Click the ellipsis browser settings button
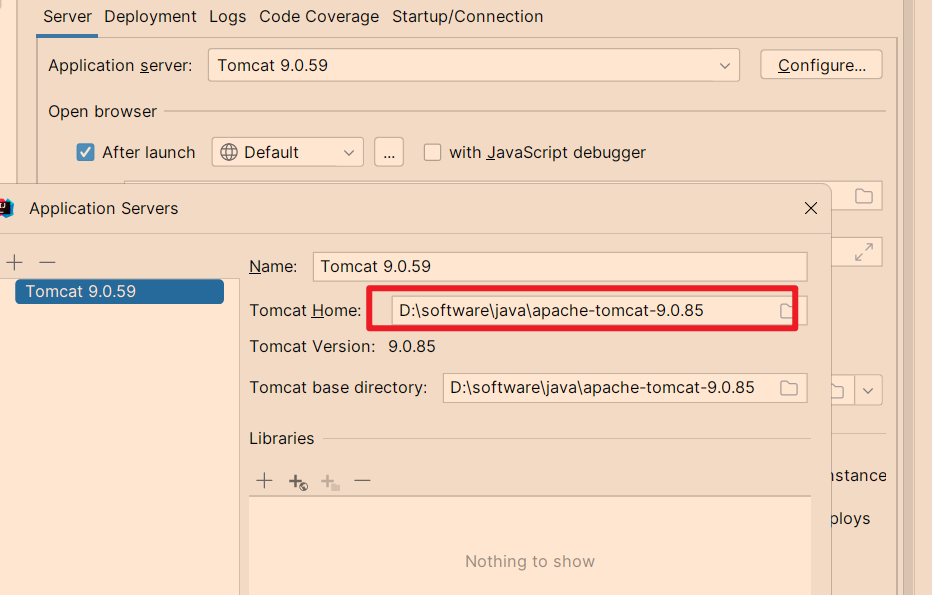 click(x=389, y=152)
